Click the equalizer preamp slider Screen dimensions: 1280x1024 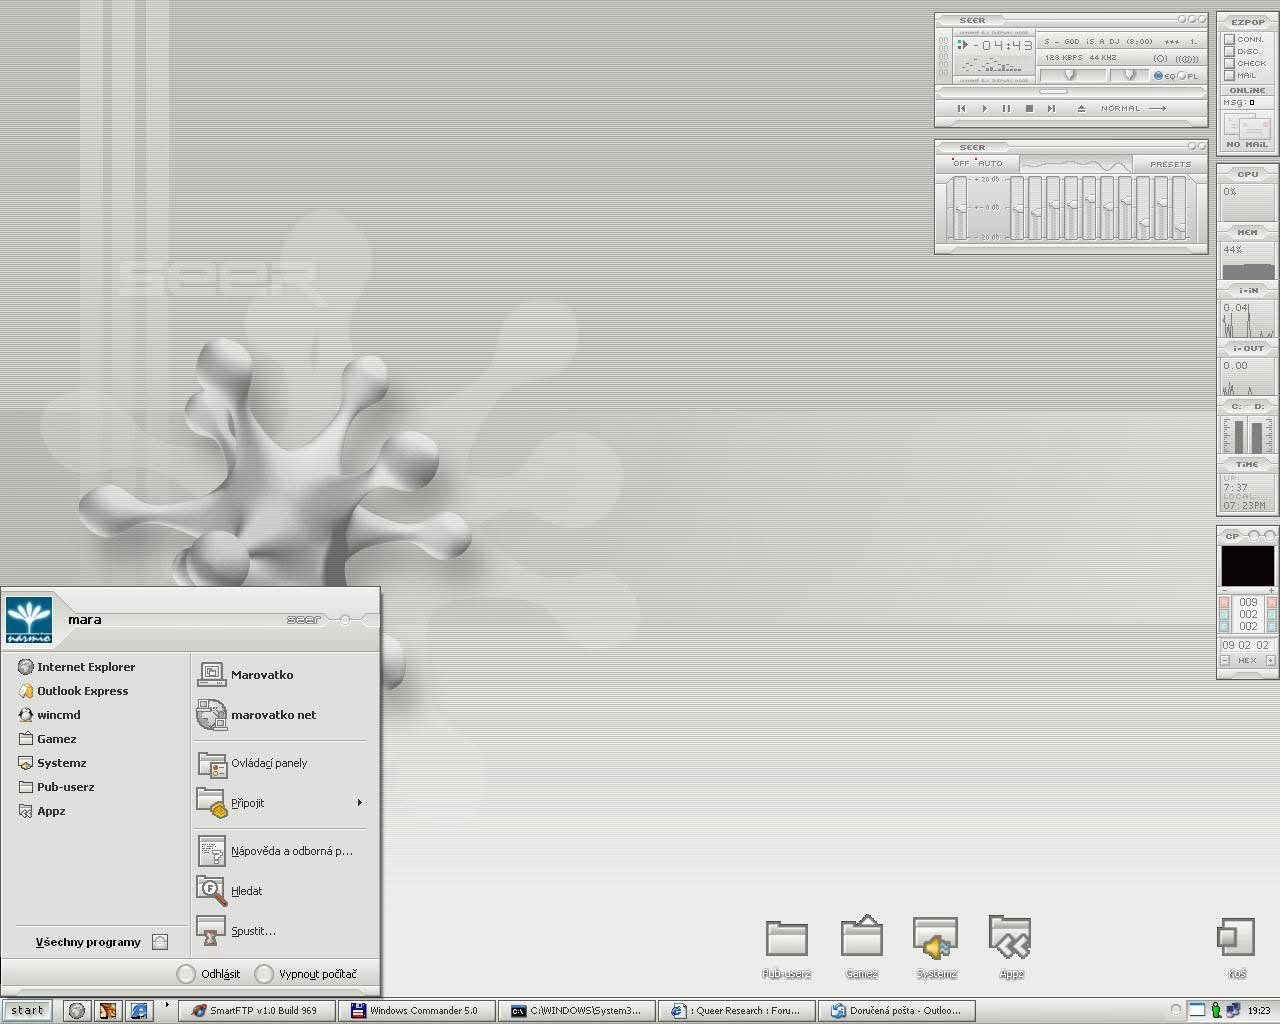(x=961, y=208)
